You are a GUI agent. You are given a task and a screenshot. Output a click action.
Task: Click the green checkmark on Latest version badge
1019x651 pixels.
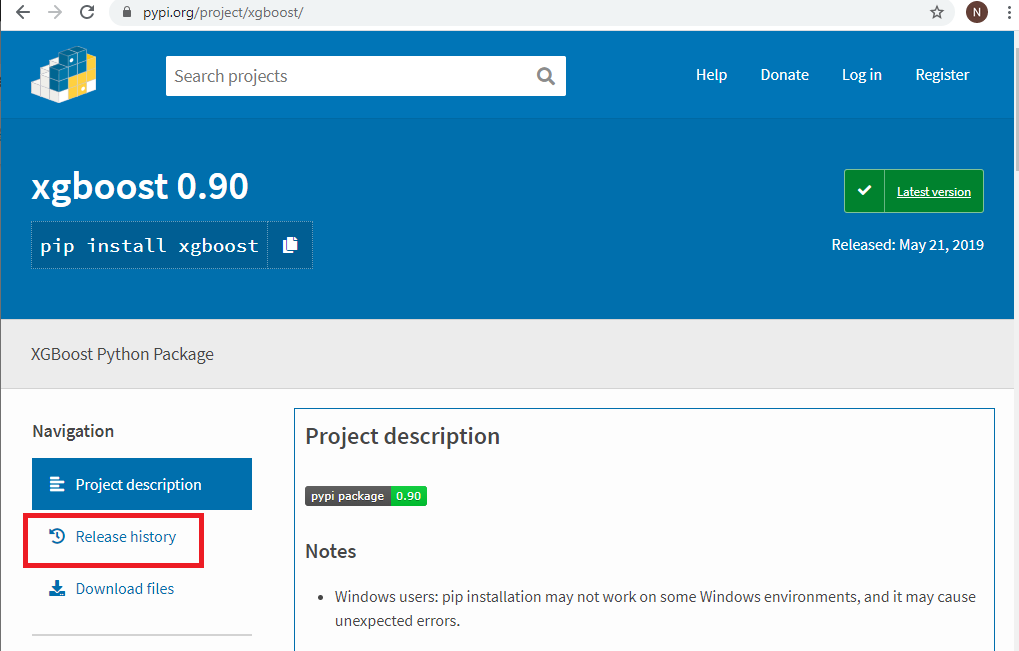point(864,190)
